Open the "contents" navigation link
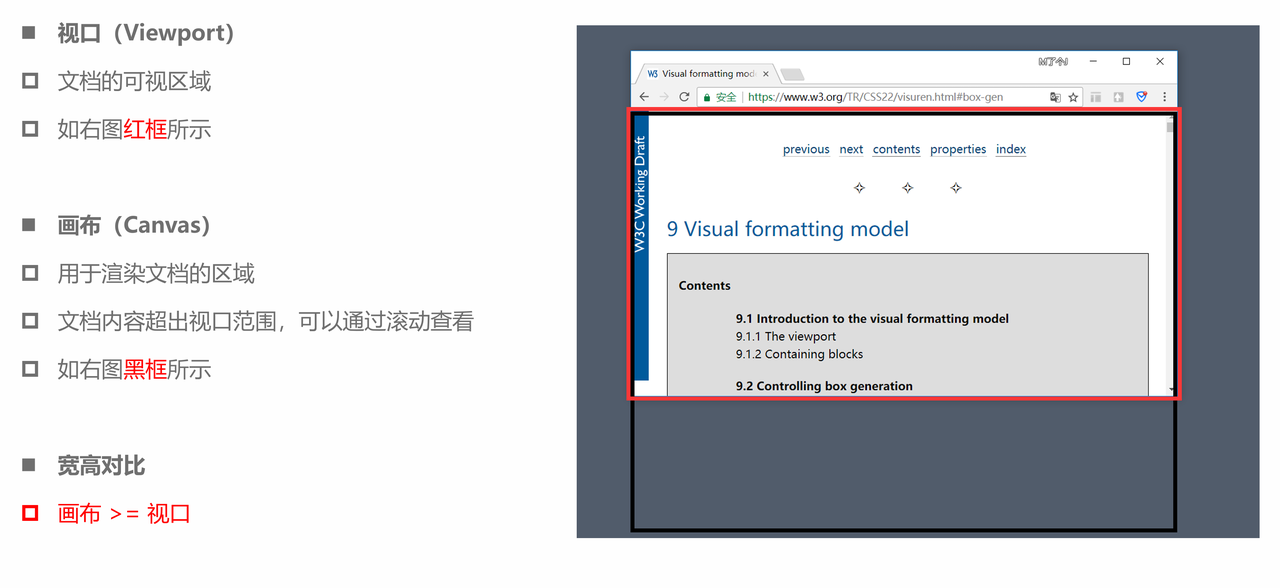This screenshot has width=1280, height=588. 896,149
